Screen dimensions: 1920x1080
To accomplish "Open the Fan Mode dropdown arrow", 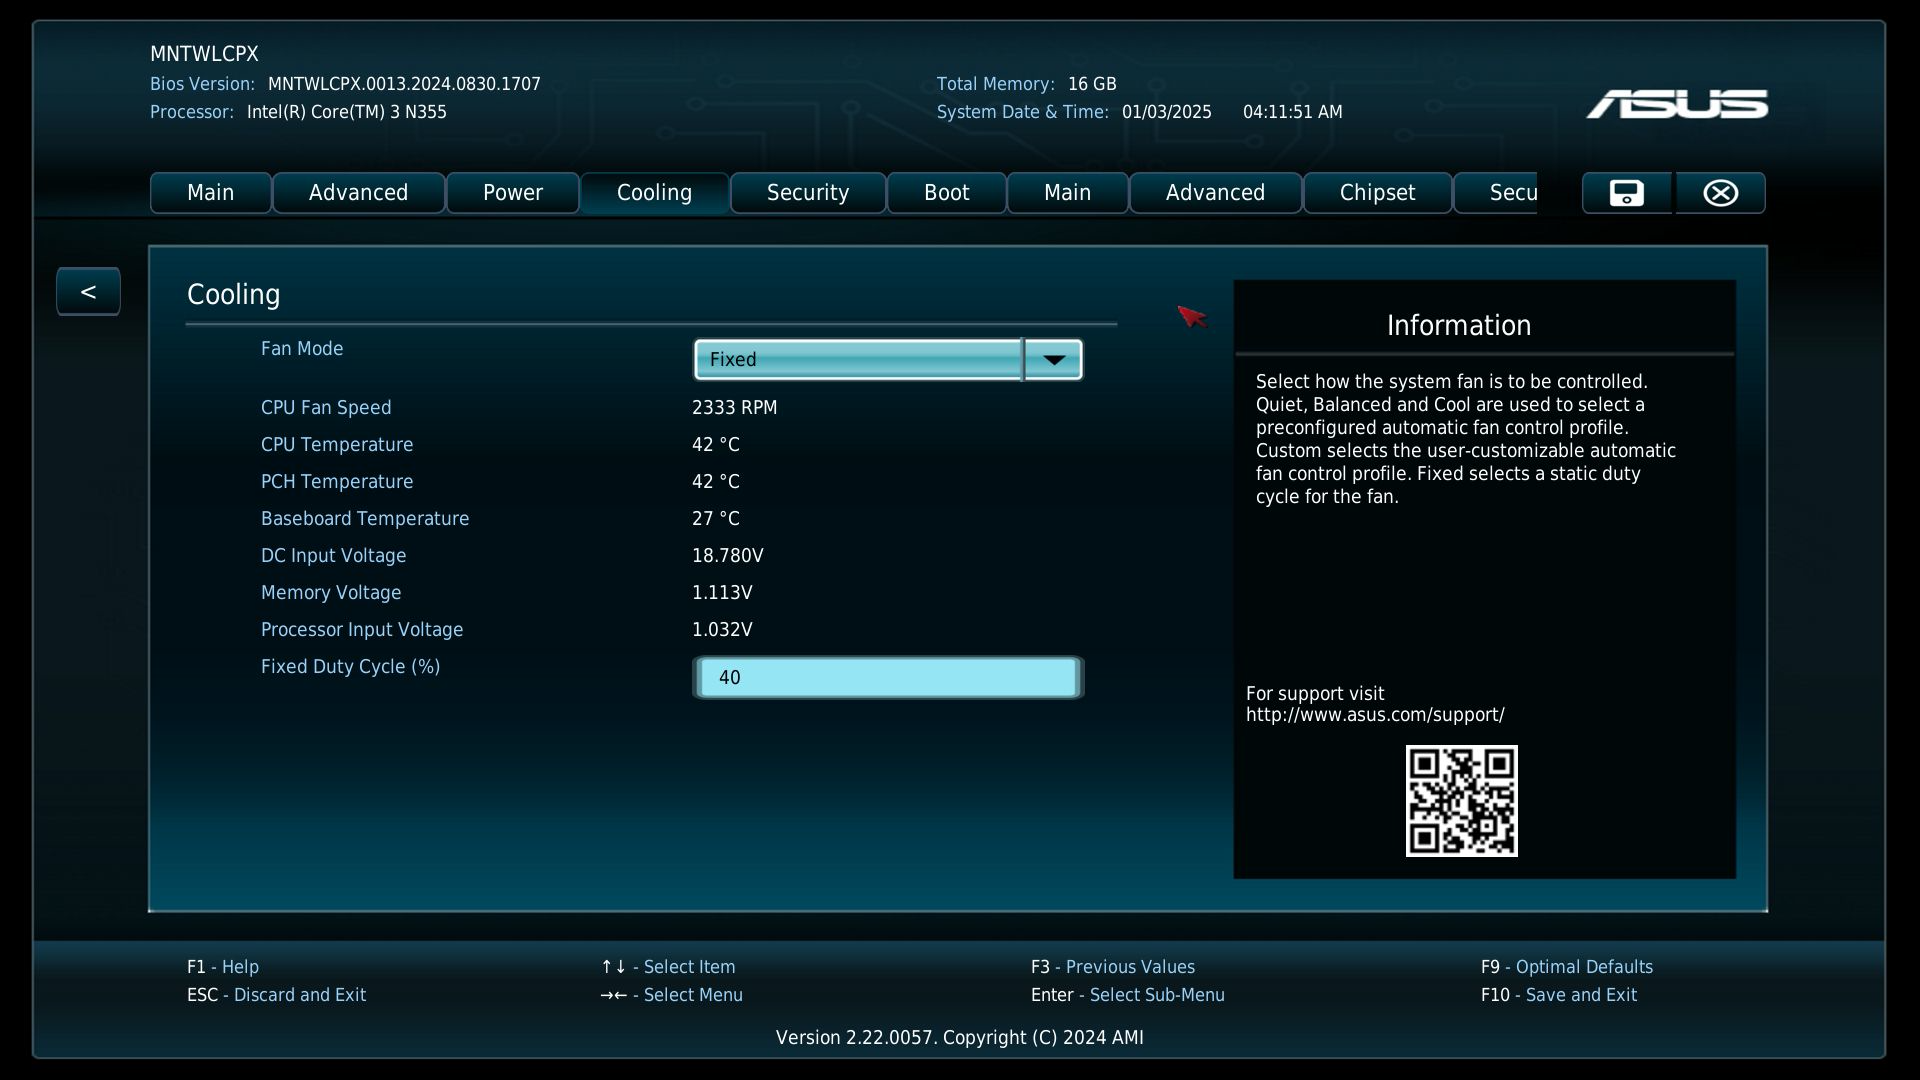I will click(x=1053, y=360).
